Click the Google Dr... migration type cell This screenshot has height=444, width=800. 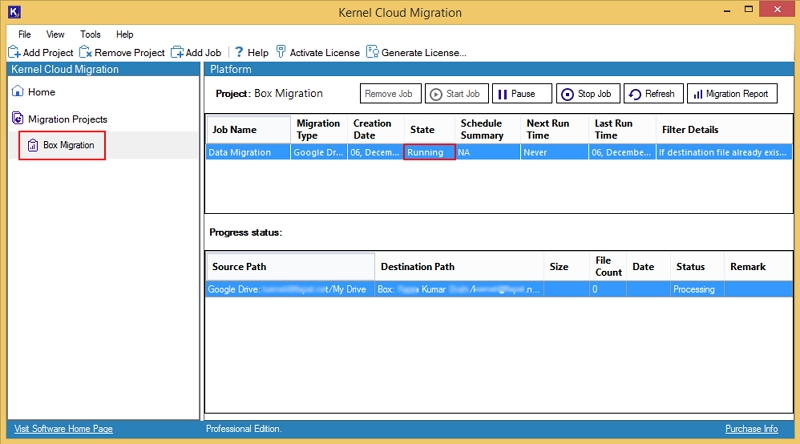coord(319,152)
